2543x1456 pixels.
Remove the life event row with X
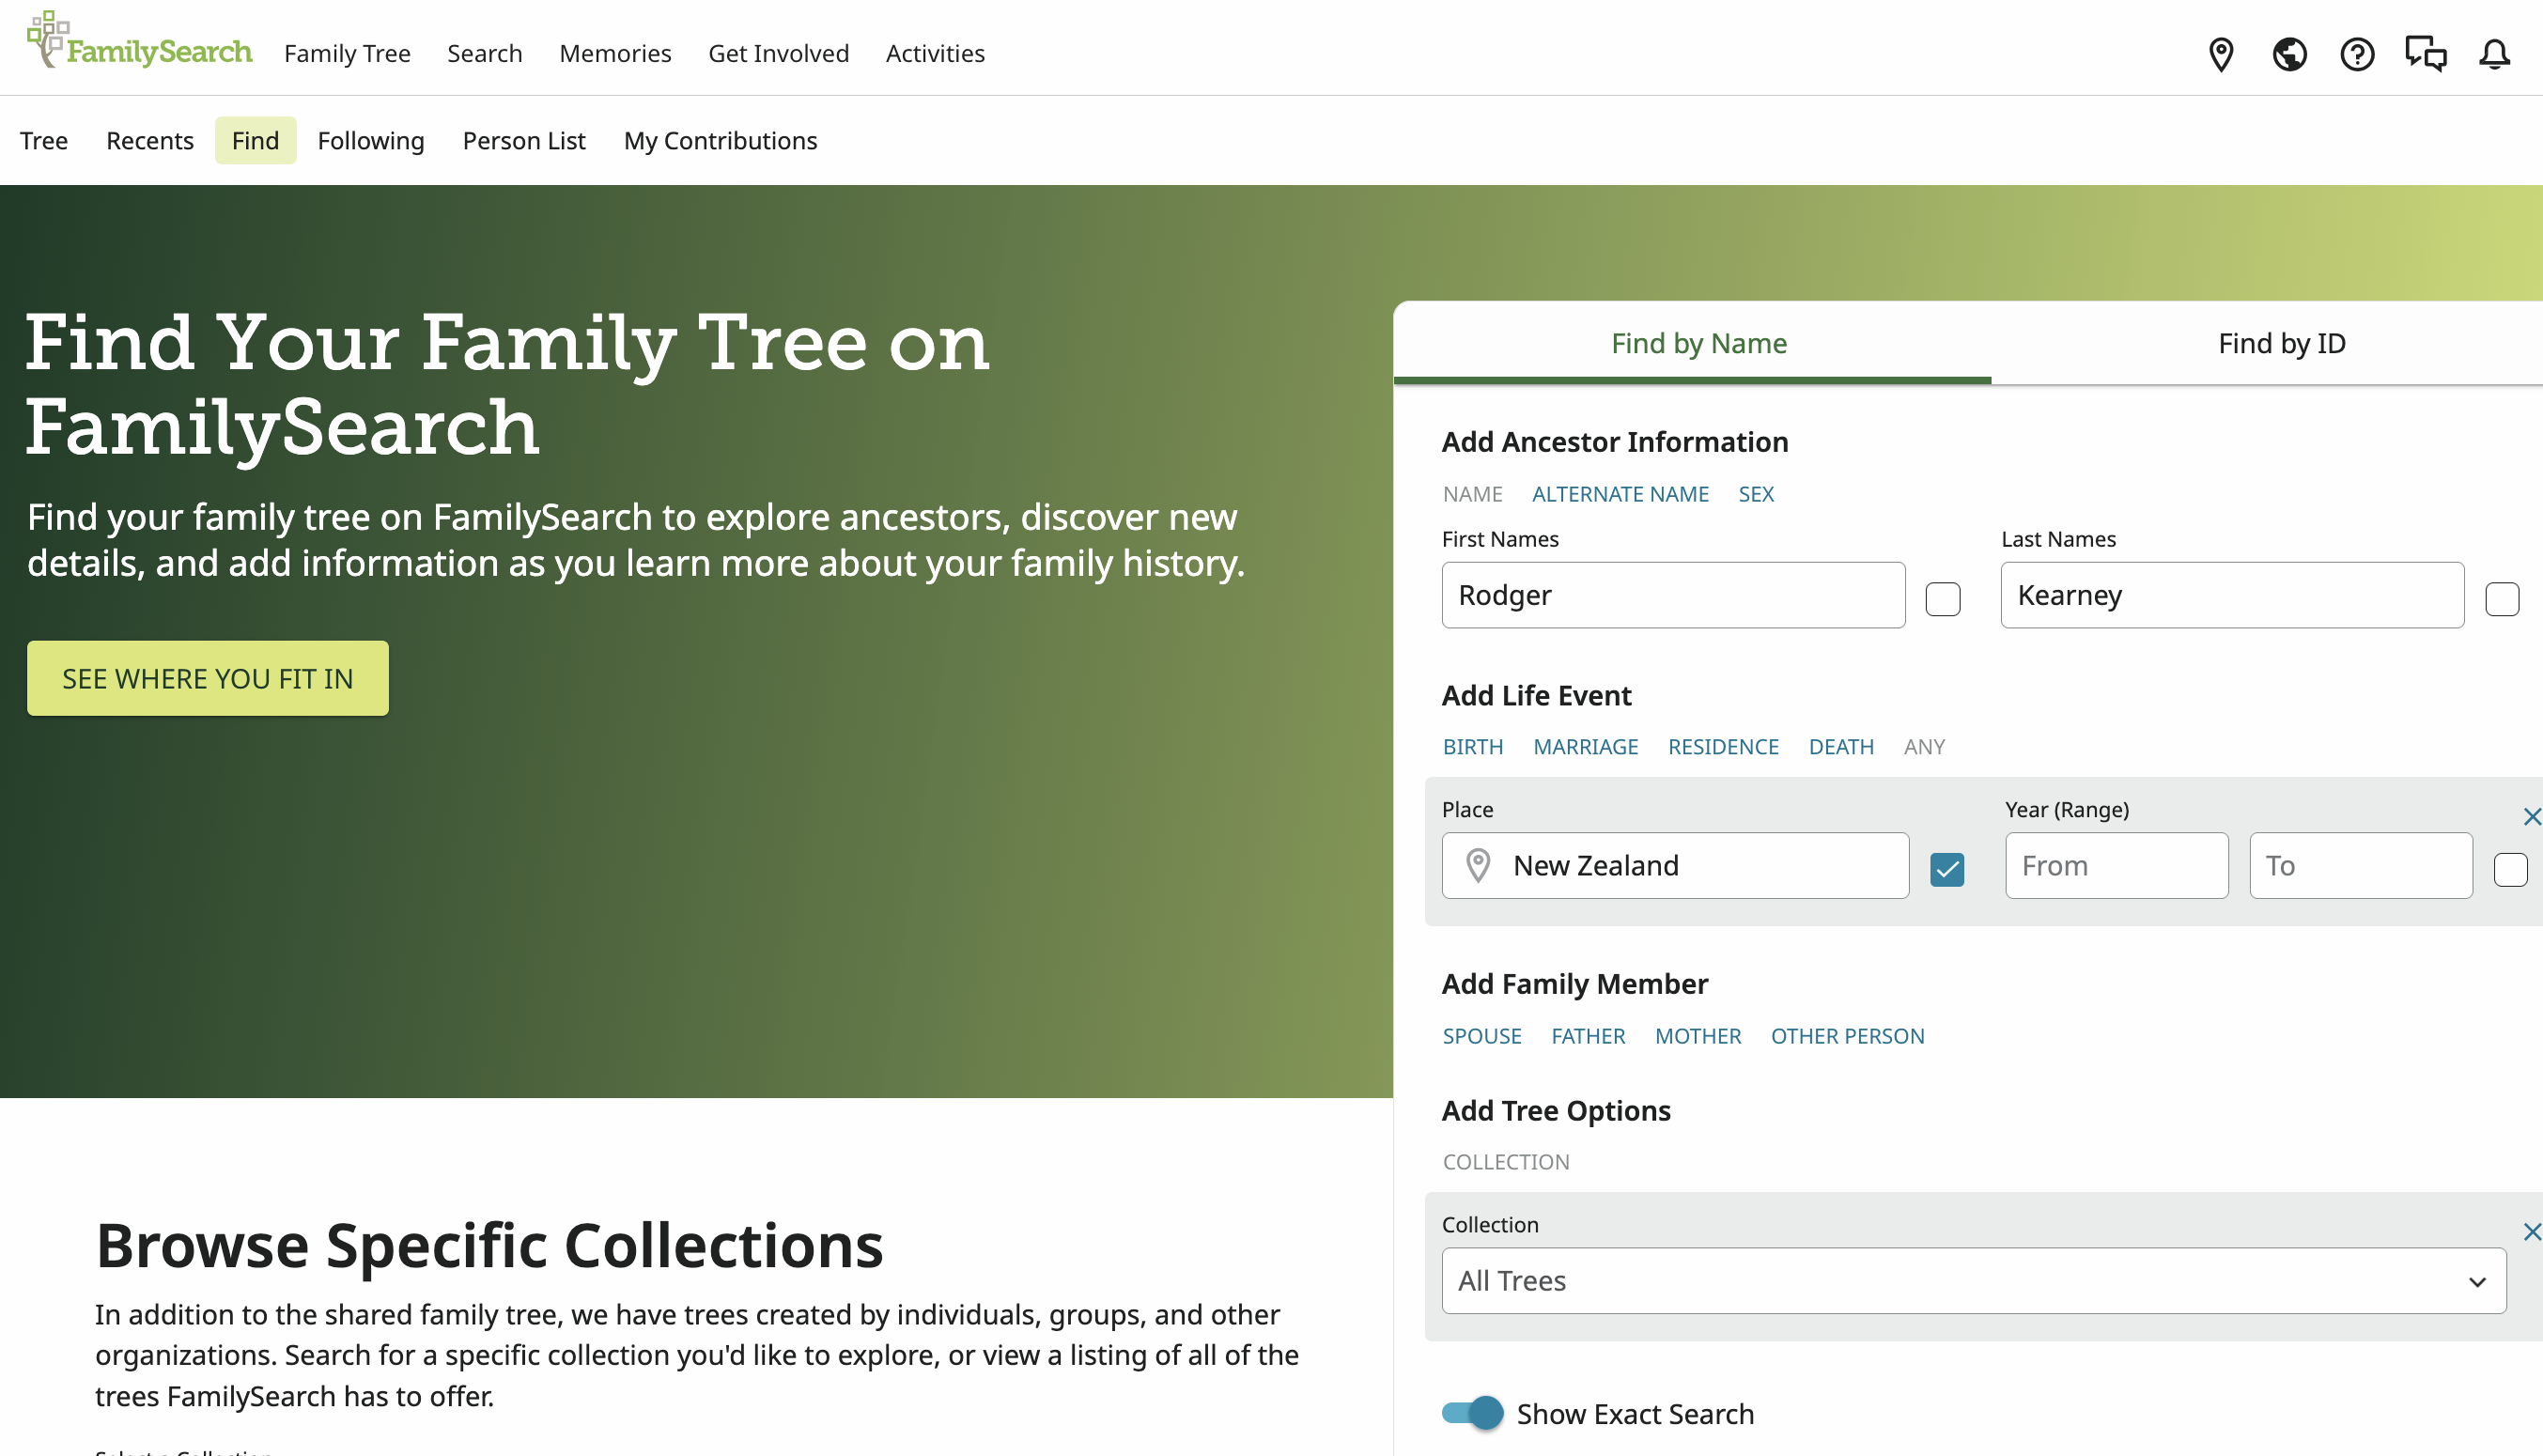[2531, 817]
